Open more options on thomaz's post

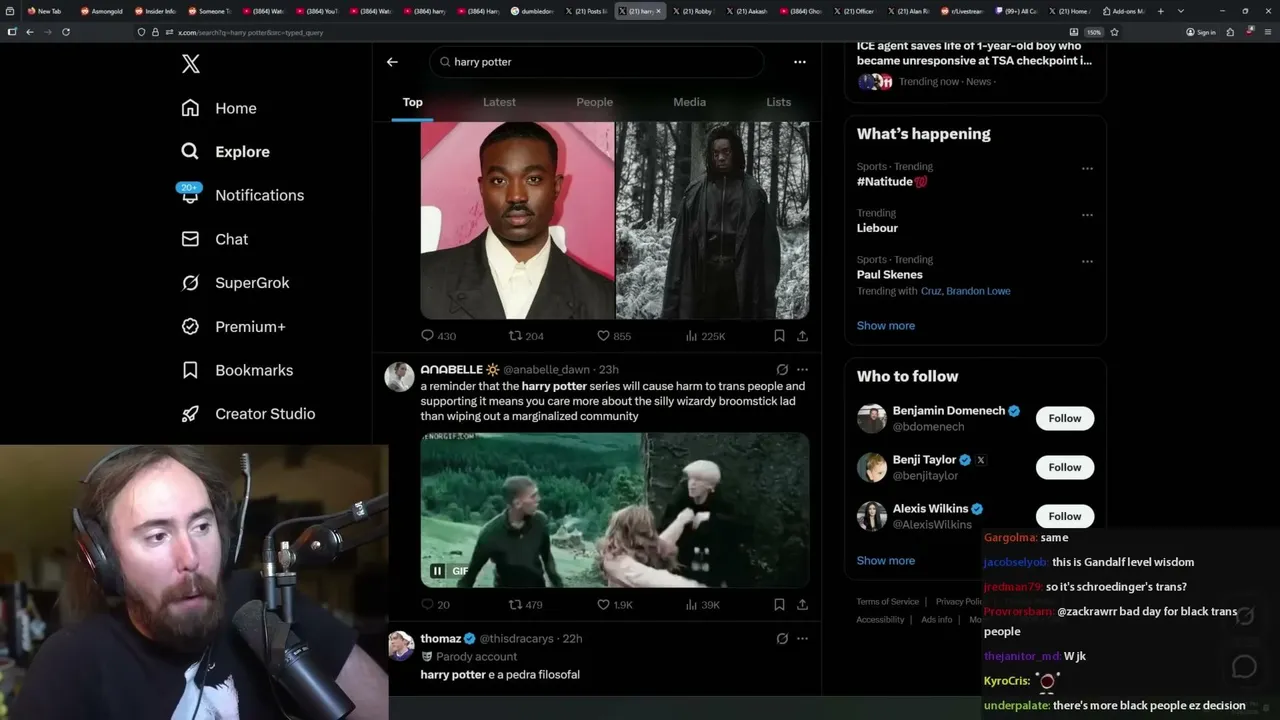[802, 638]
